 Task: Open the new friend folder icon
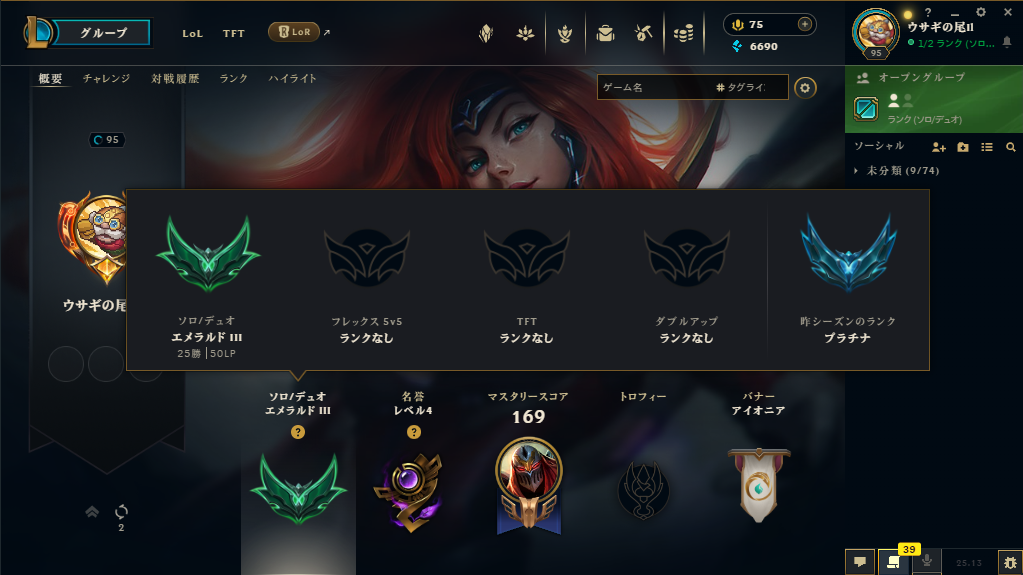963,148
